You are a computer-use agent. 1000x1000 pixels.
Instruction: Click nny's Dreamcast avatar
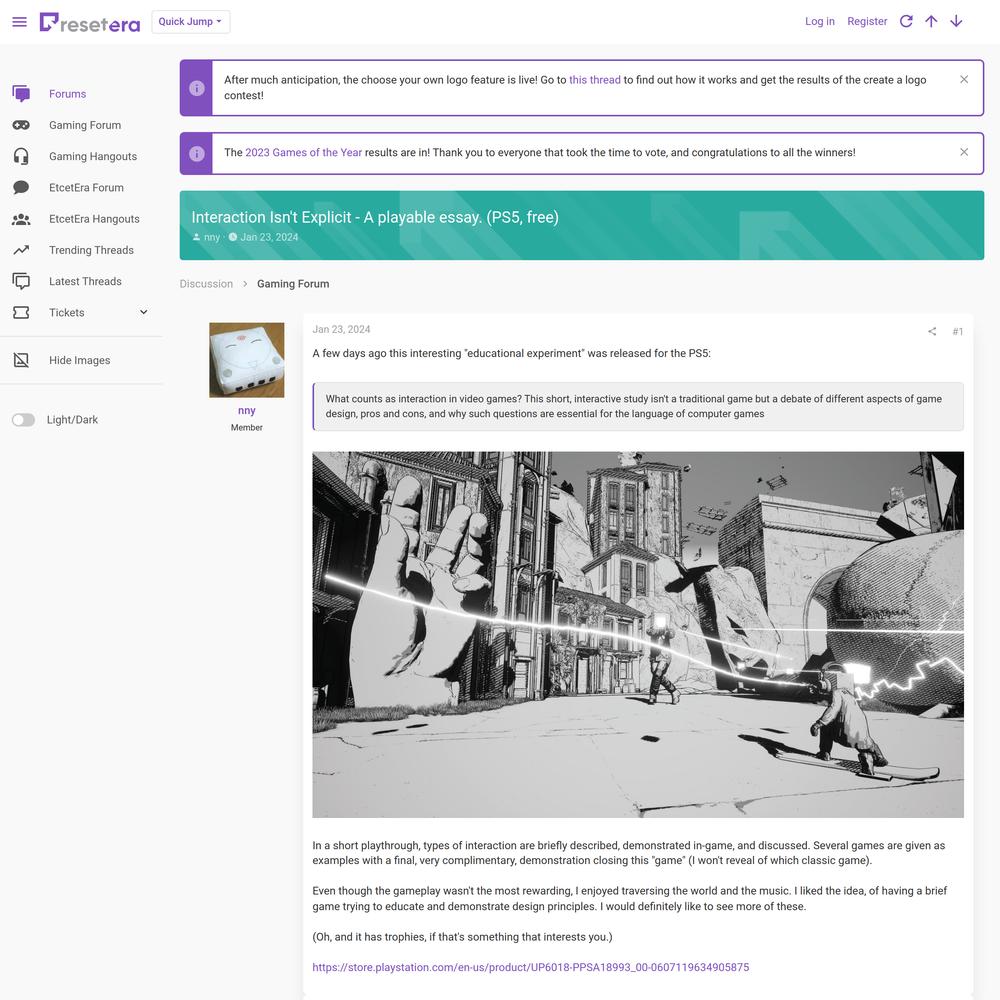coord(247,360)
